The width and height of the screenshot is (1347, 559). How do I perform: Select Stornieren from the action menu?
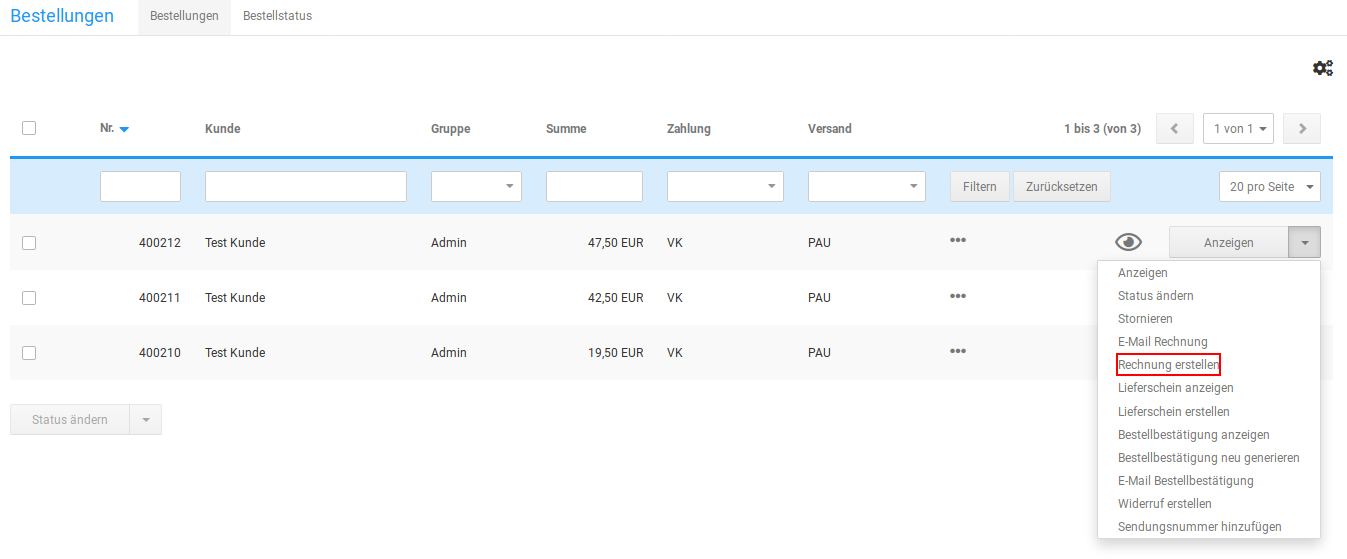[x=1145, y=319]
